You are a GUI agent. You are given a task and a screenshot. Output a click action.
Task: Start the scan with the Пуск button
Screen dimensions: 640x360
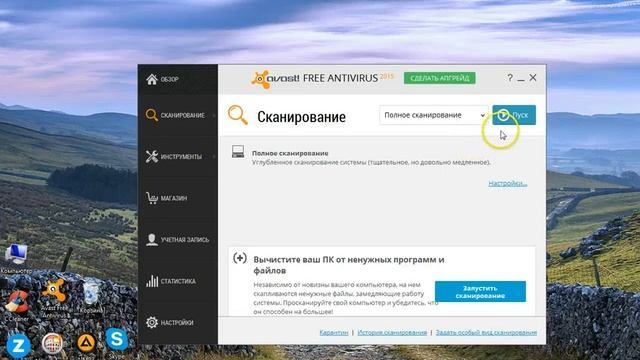coord(514,115)
